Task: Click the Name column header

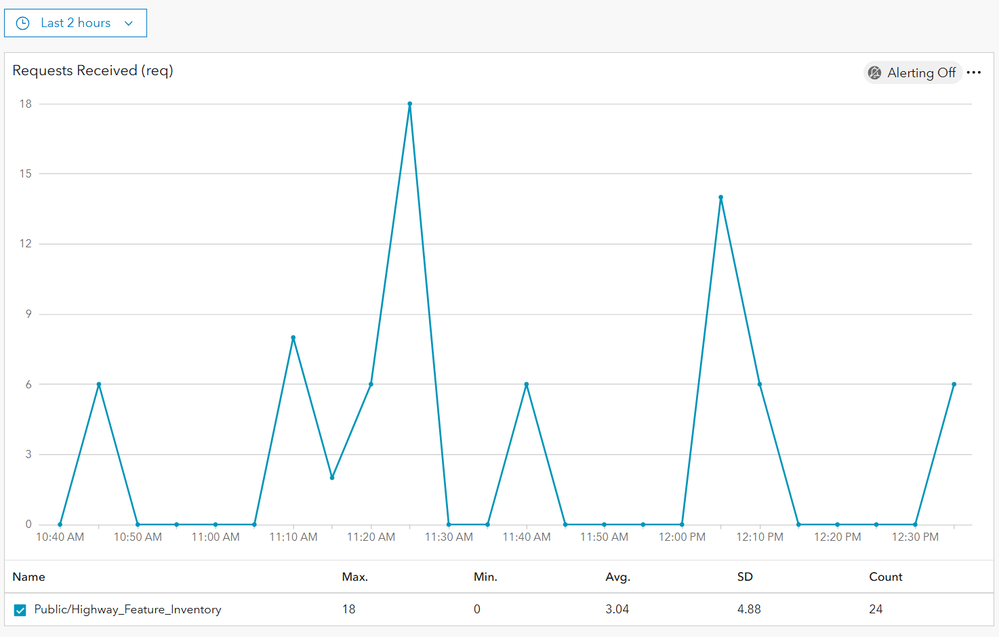Action: coord(28,577)
